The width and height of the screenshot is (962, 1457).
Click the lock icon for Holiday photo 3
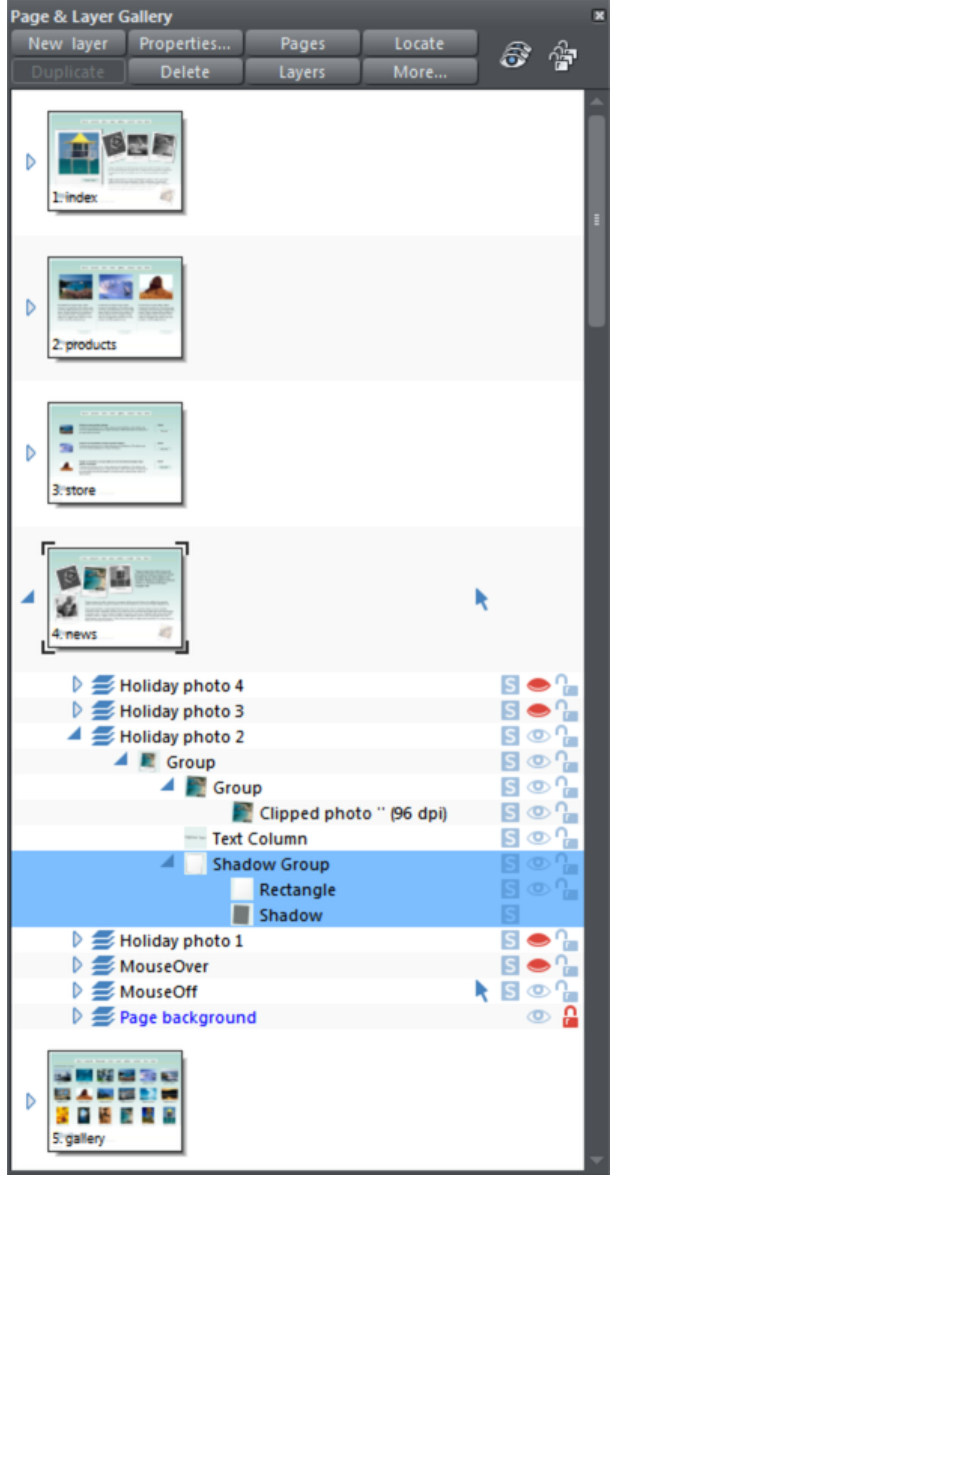(567, 711)
